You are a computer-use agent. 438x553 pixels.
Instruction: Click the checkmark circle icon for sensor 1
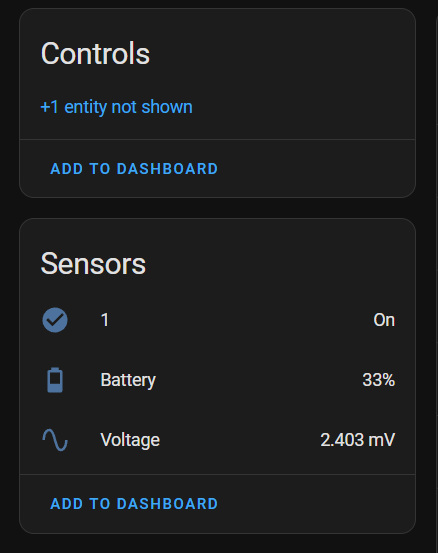point(55,320)
